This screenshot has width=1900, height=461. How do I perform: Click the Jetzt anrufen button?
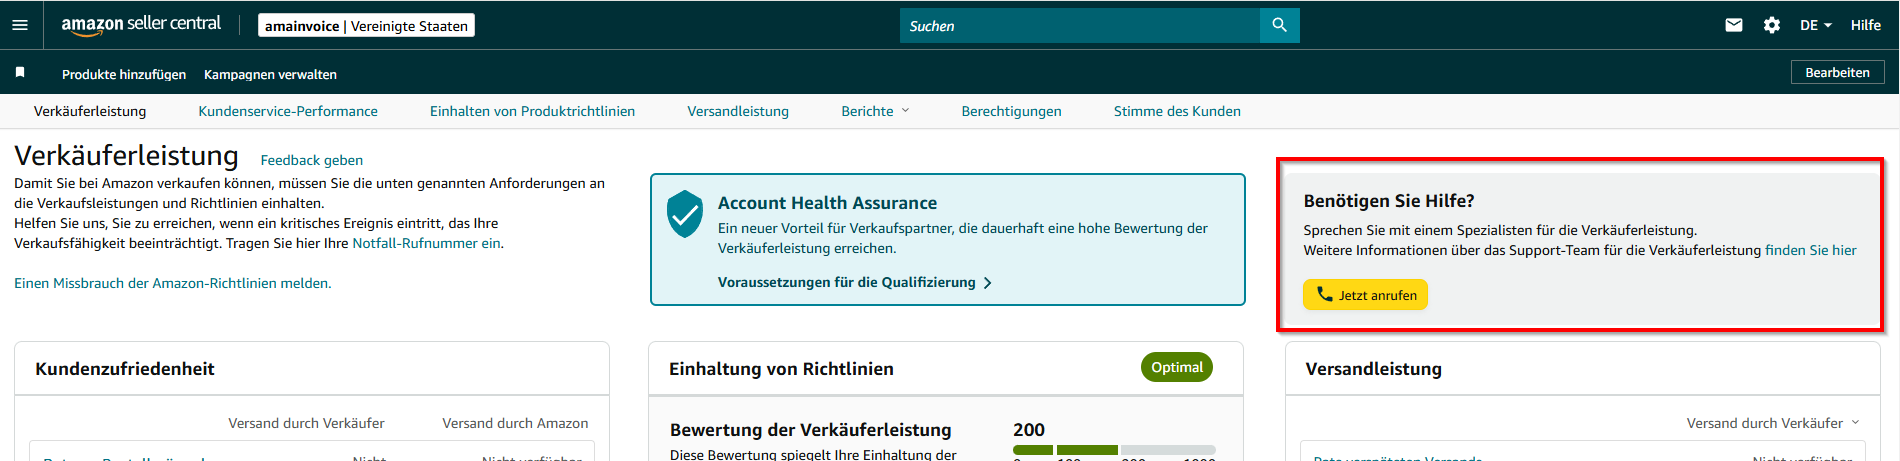1365,295
